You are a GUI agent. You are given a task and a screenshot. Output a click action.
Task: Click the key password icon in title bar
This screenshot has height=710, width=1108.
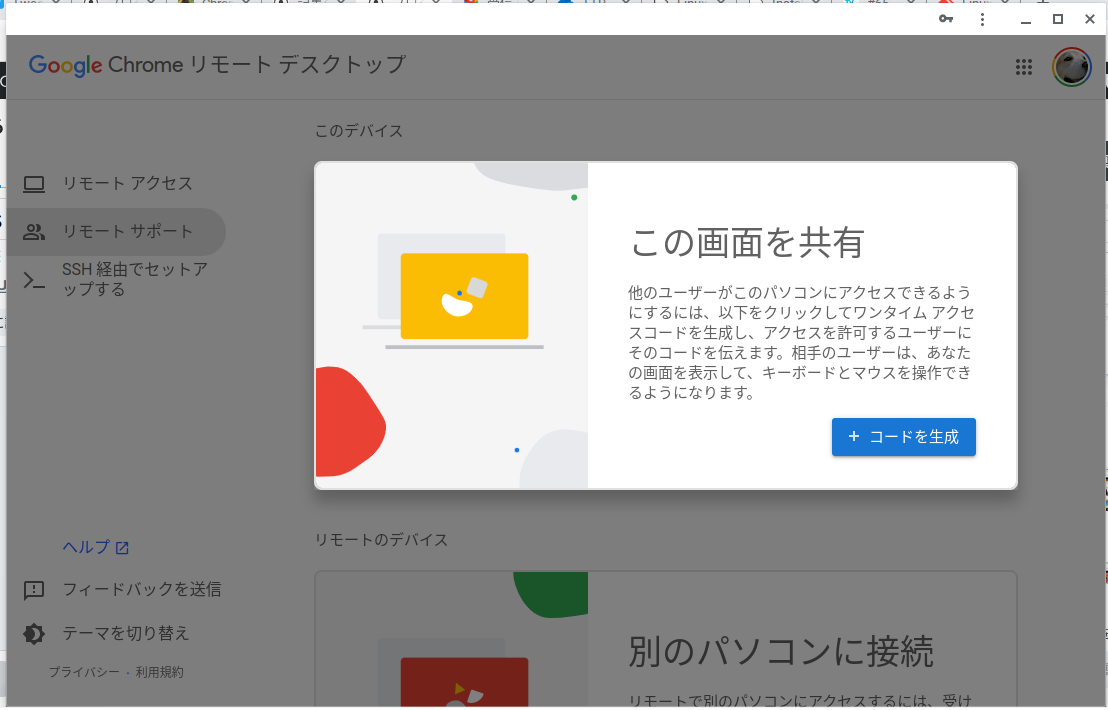click(945, 19)
